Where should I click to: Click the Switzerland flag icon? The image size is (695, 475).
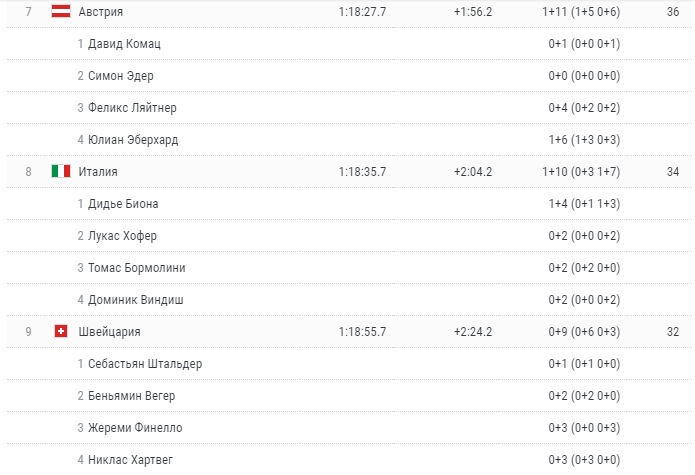[61, 331]
